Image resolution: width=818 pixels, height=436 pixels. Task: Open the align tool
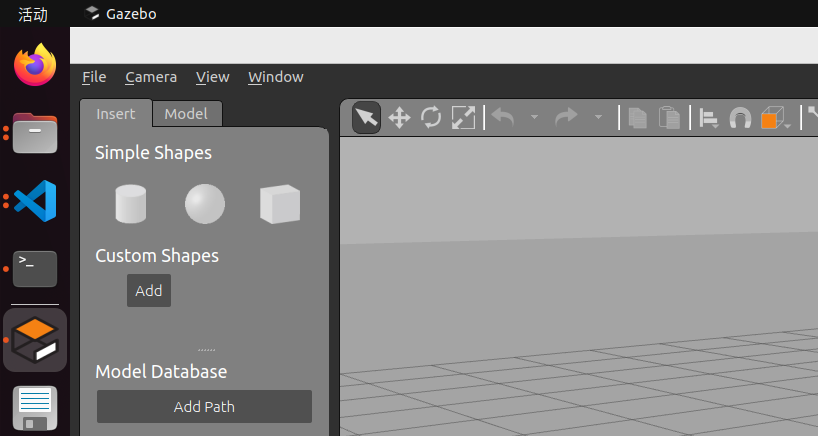pos(708,118)
